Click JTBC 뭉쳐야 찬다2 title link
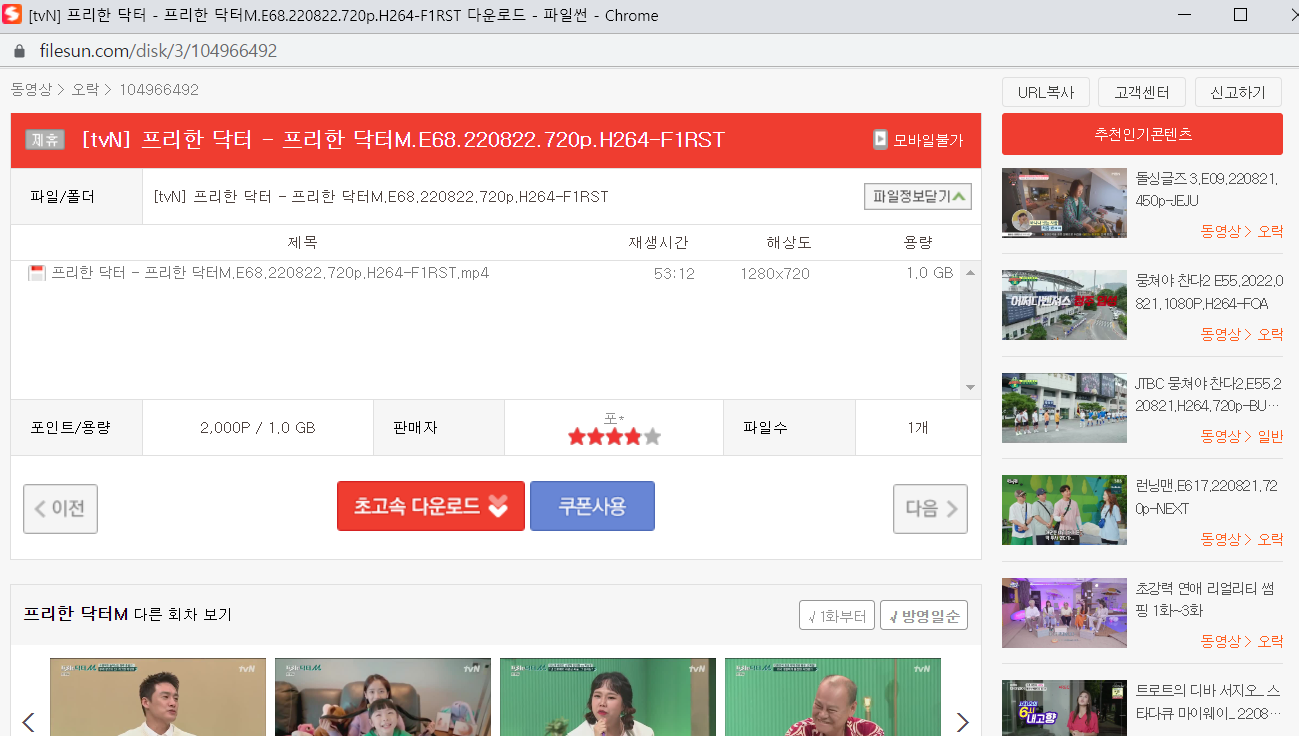Image resolution: width=1299 pixels, height=736 pixels. 1209,394
